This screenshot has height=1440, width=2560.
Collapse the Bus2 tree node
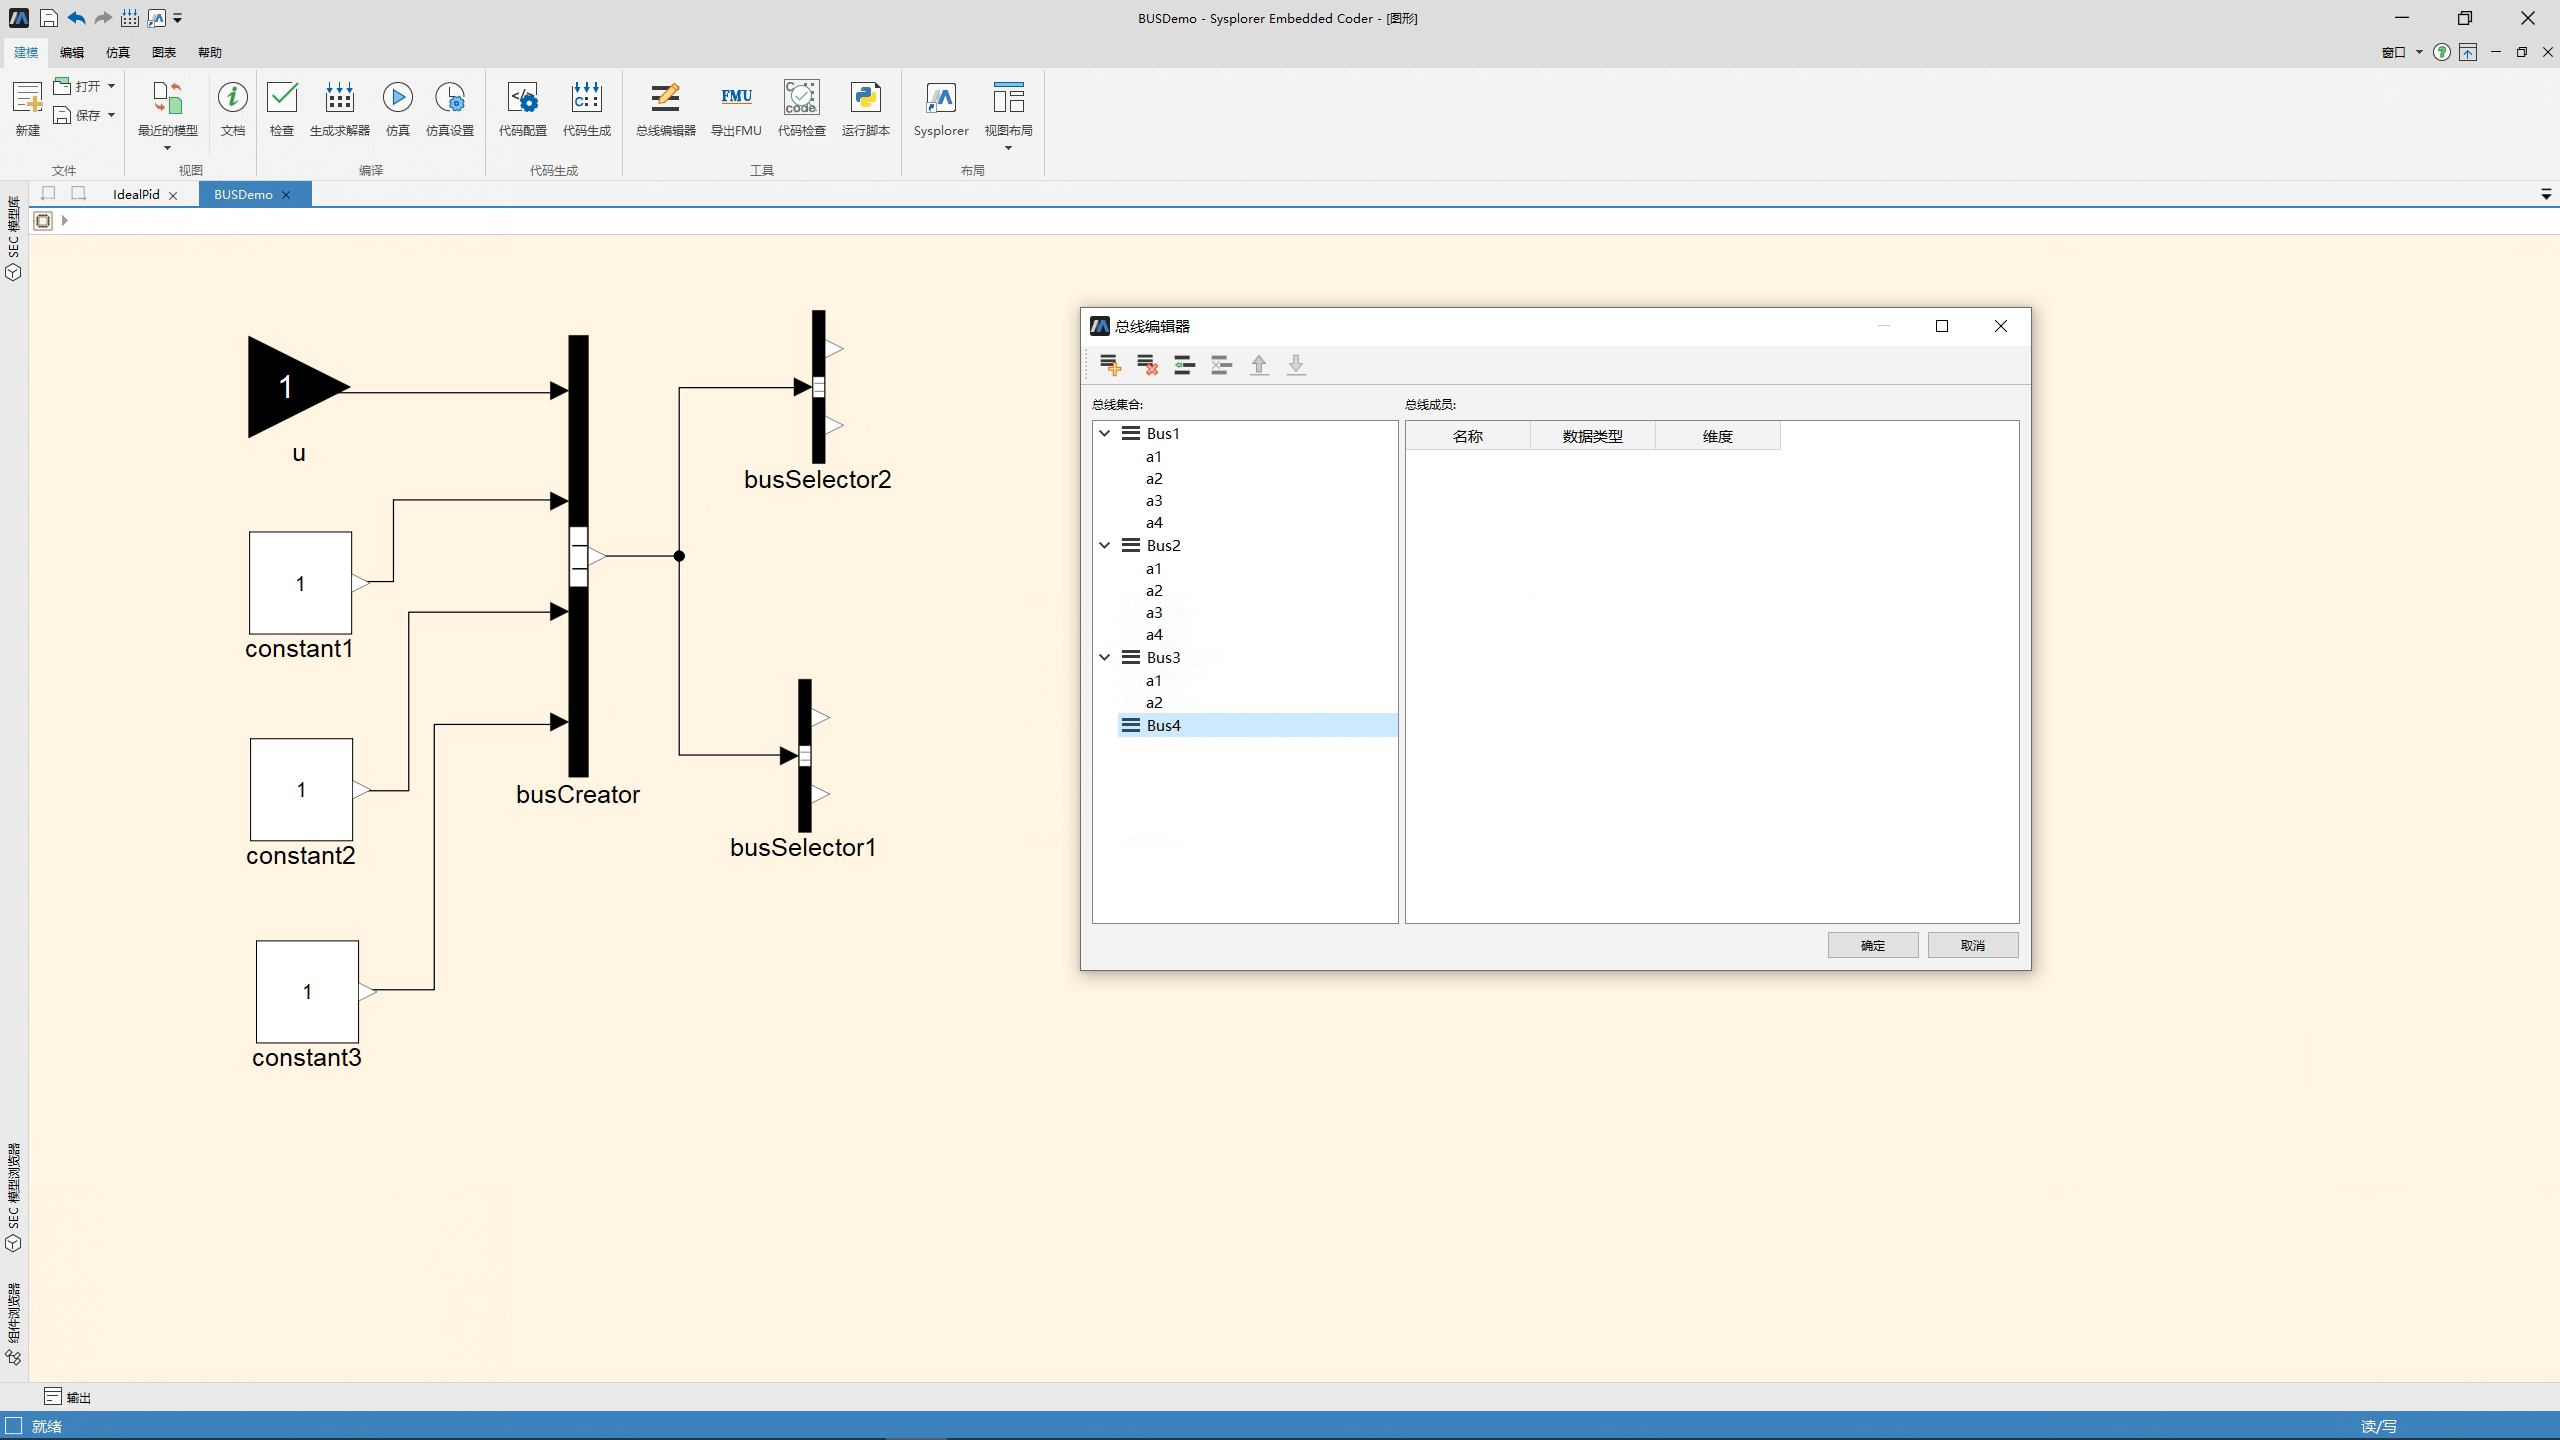click(1105, 545)
